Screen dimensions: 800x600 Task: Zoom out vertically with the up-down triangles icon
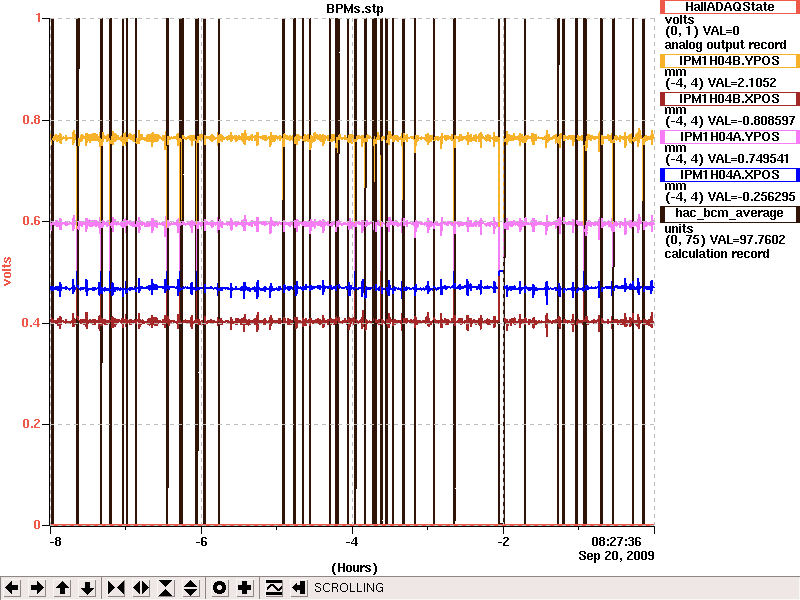191,588
